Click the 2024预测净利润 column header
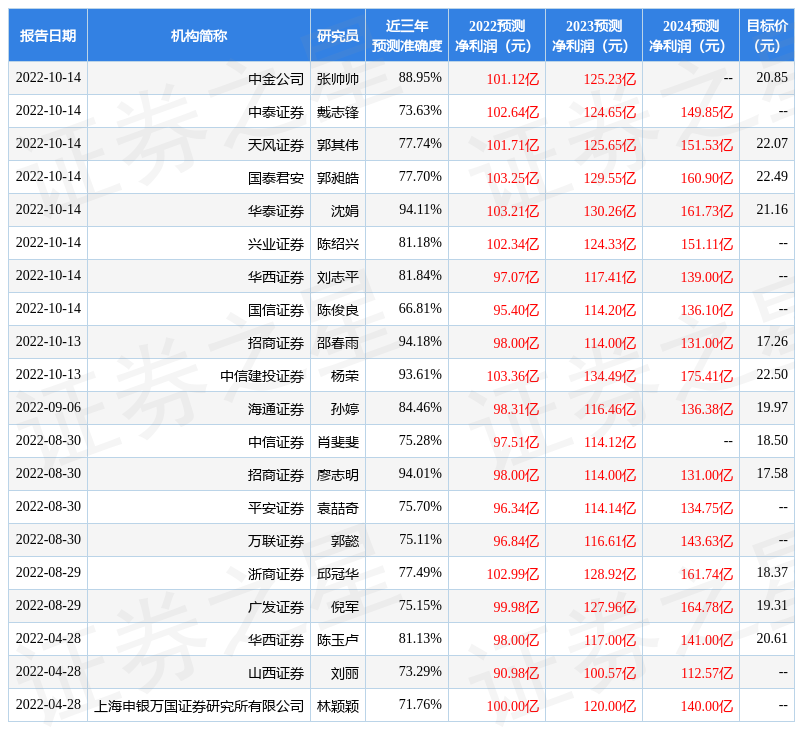The width and height of the screenshot is (795, 730). click(691, 35)
